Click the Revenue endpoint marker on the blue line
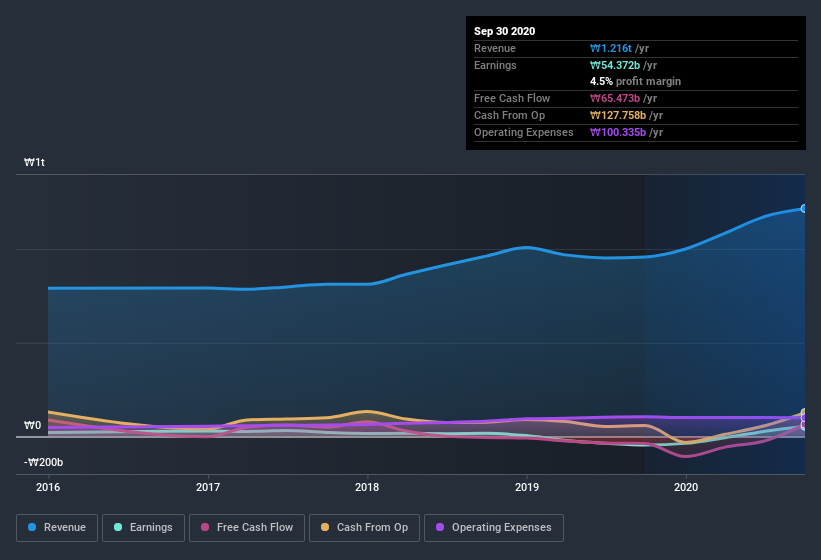 pyautogui.click(x=803, y=209)
